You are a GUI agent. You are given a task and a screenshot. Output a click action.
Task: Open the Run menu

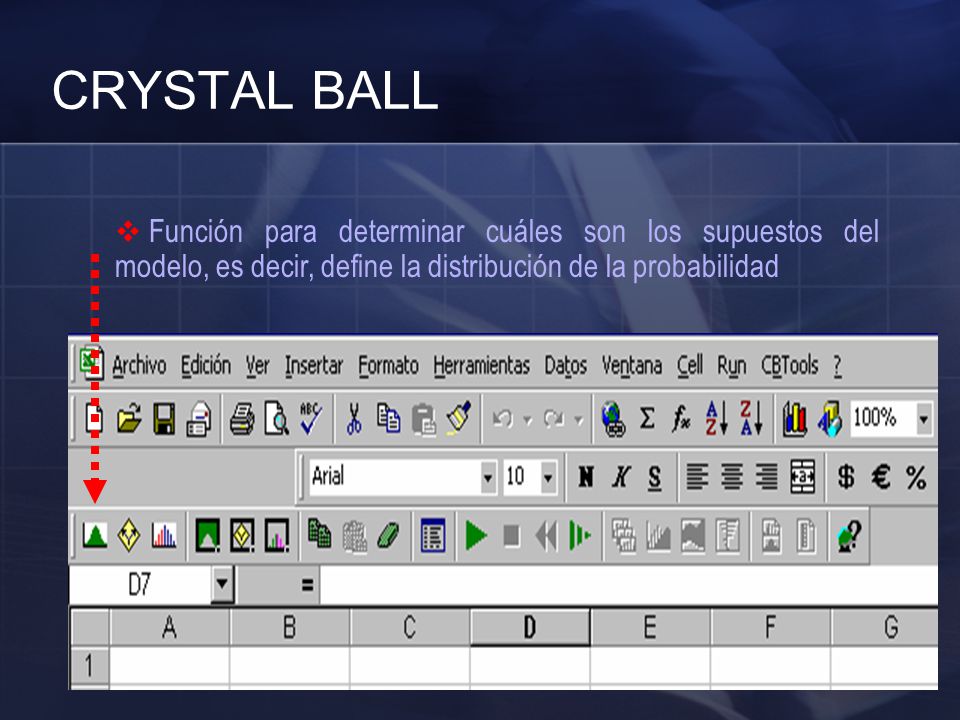[732, 366]
